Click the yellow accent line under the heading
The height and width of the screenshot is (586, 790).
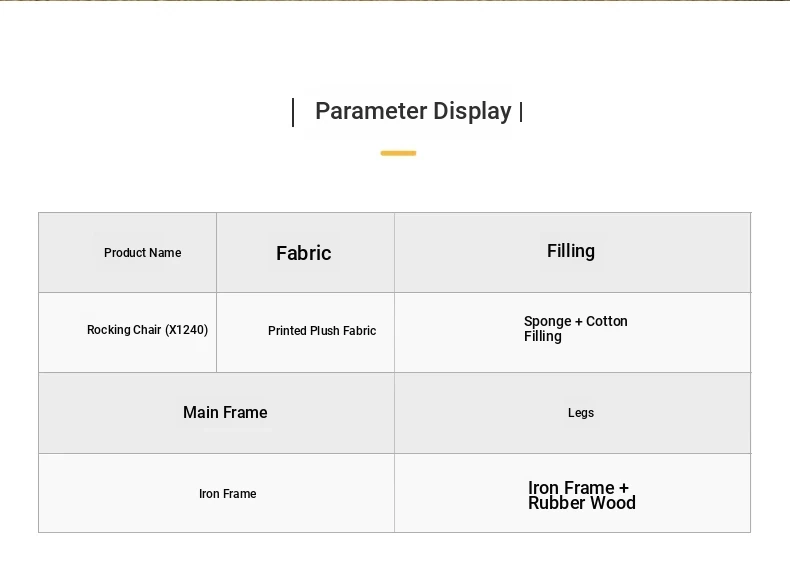click(x=398, y=153)
